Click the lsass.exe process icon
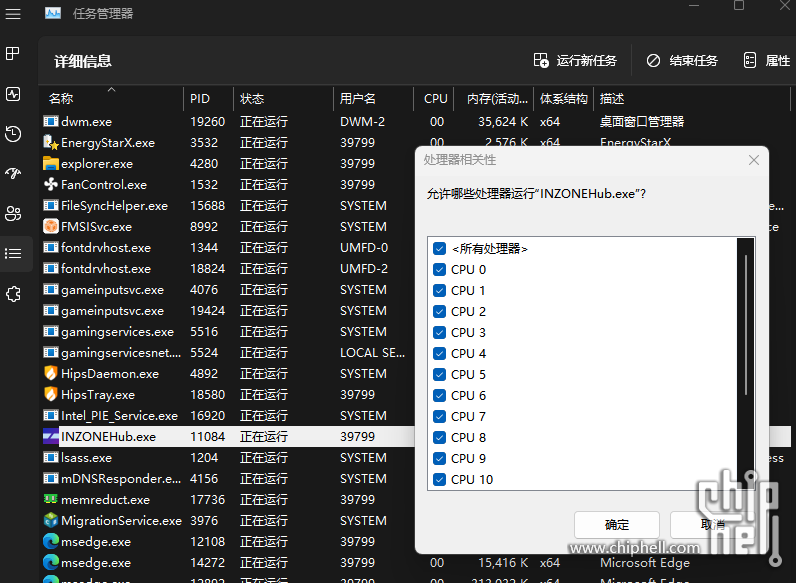The image size is (796, 583). tap(50, 458)
